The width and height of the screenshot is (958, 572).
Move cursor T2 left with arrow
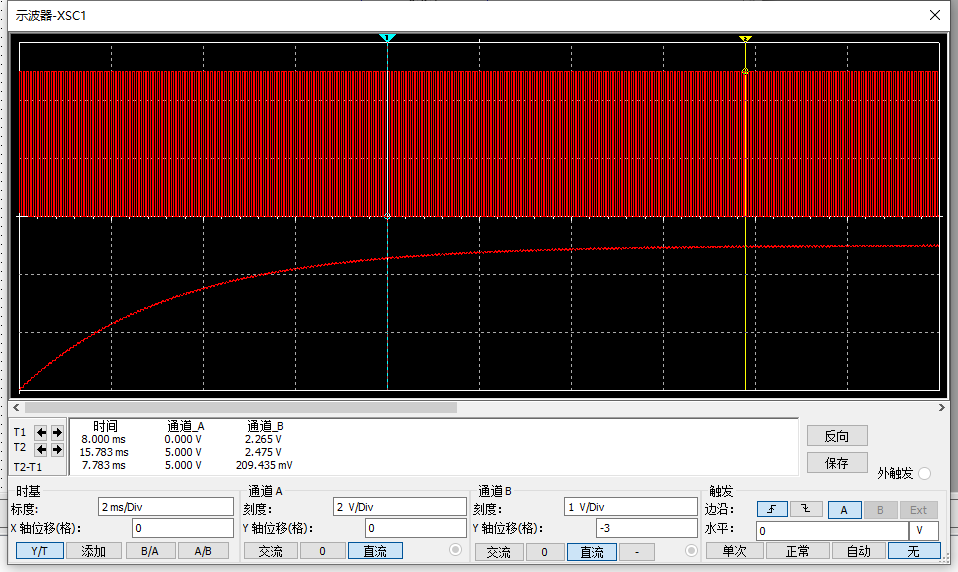pos(41,450)
